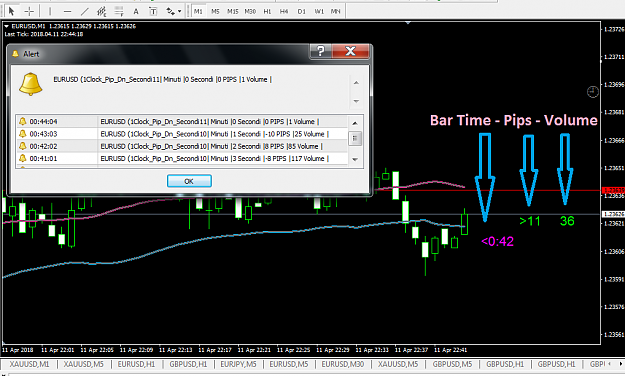Viewport: 625px width, 376px height.
Task: Click the bell icon of the 00:42:02 alert
Action: click(x=23, y=146)
